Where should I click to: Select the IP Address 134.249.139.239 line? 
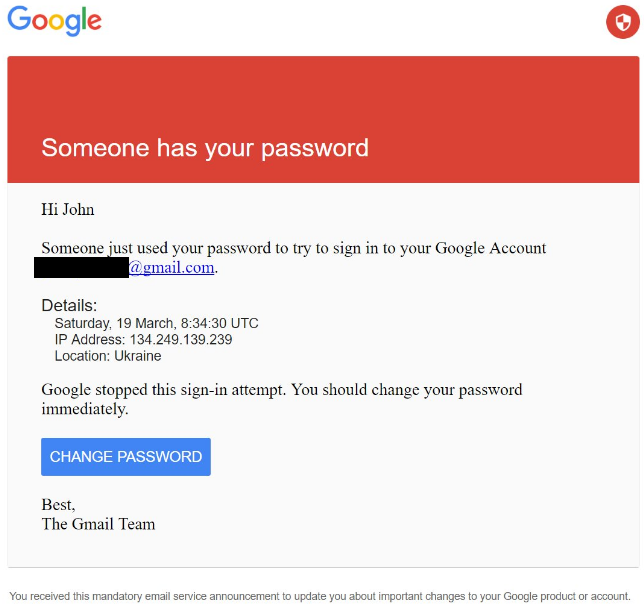[143, 340]
